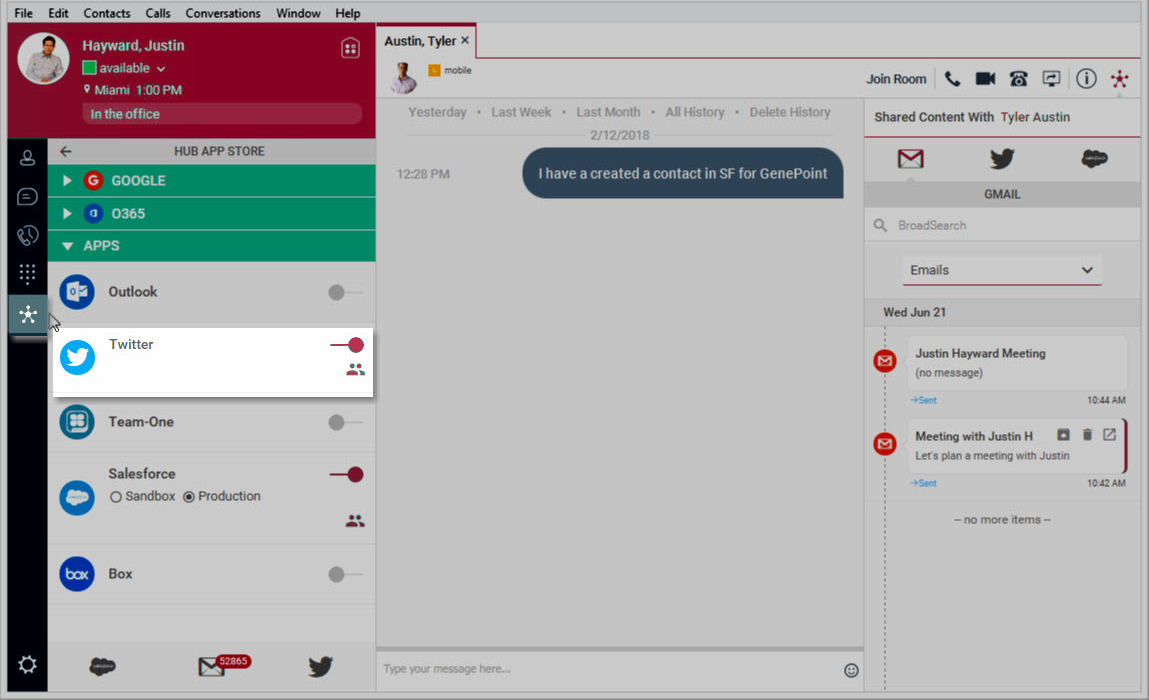Open My Room icon in profile header
Screen dimensions: 1149x700
[x=350, y=48]
